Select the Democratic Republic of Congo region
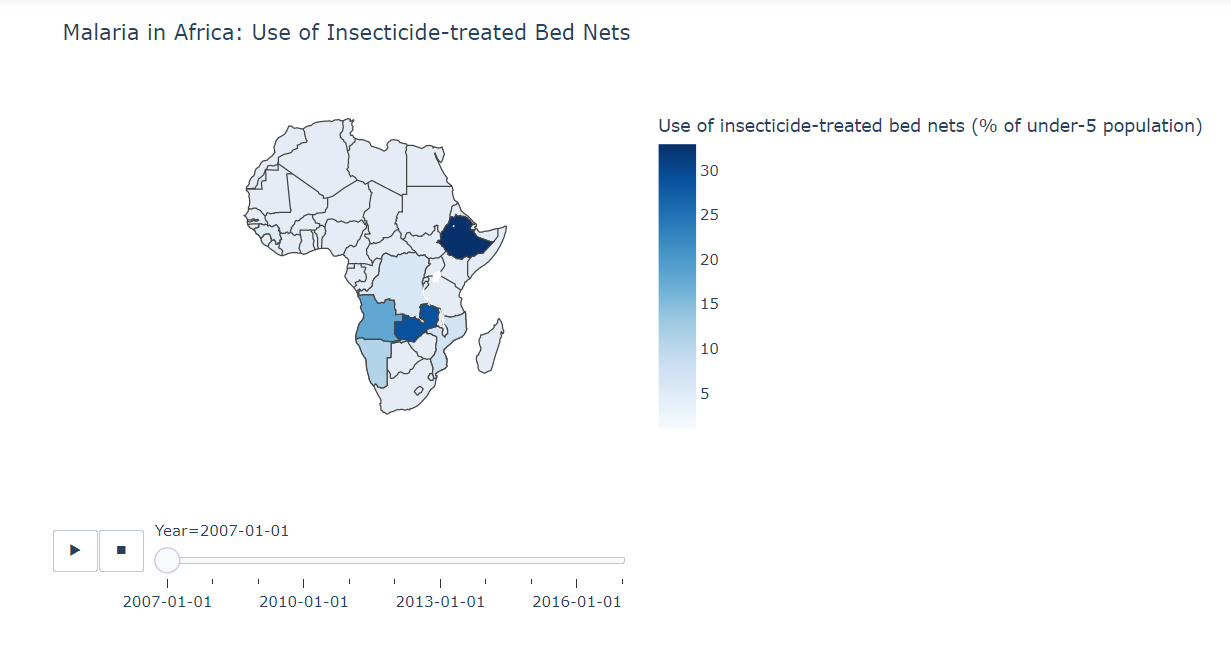 (x=398, y=282)
